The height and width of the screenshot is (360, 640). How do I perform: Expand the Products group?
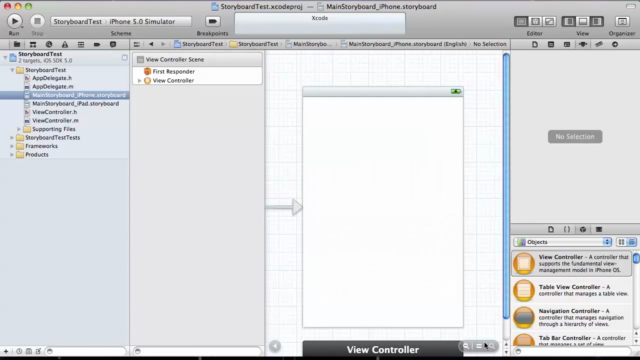pos(12,155)
